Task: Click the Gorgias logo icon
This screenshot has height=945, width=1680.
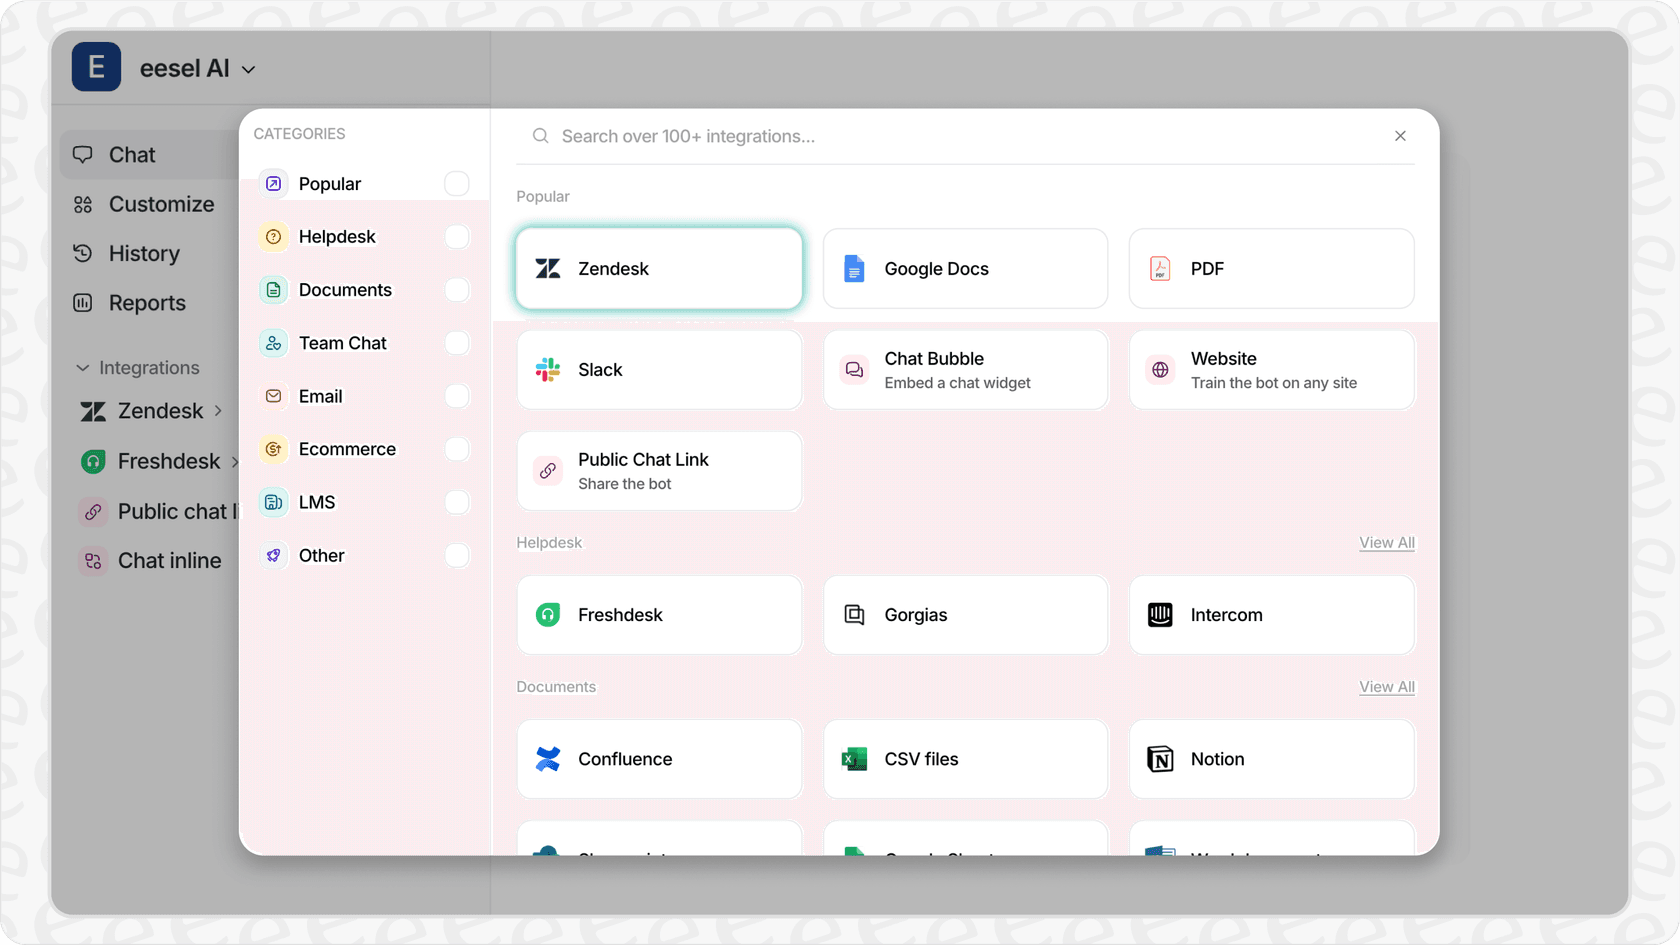Action: tap(854, 615)
